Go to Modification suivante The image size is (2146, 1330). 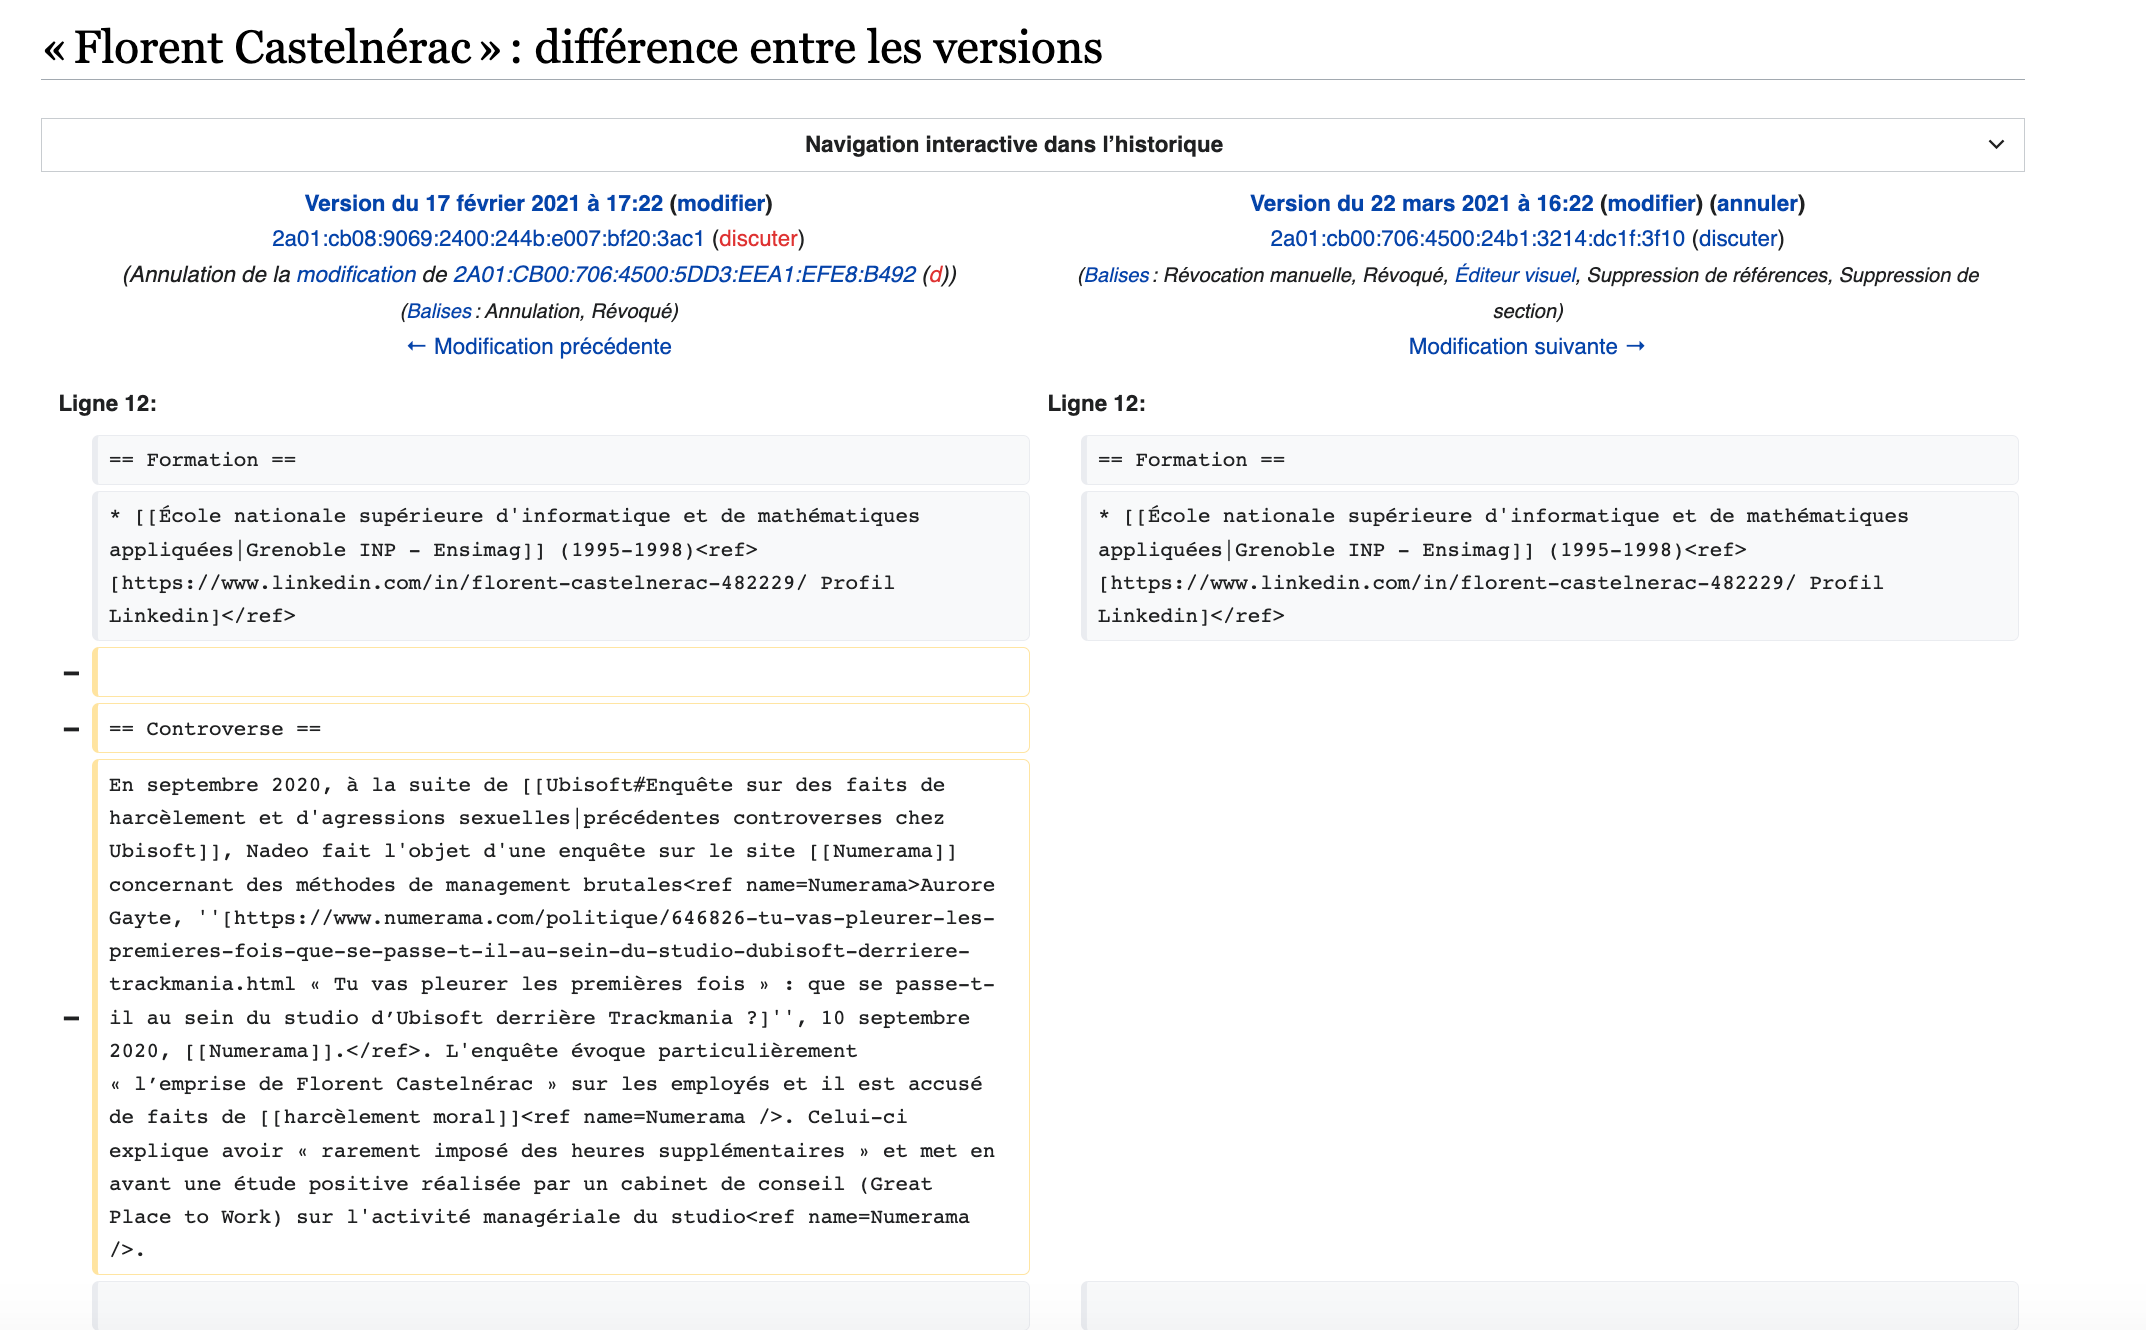coord(1526,346)
